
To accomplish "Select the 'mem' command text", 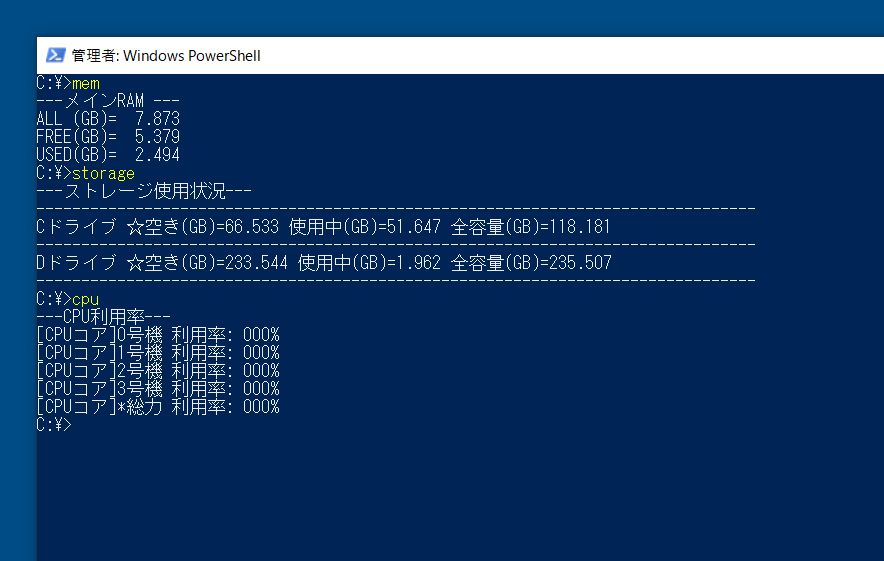I will tap(86, 83).
